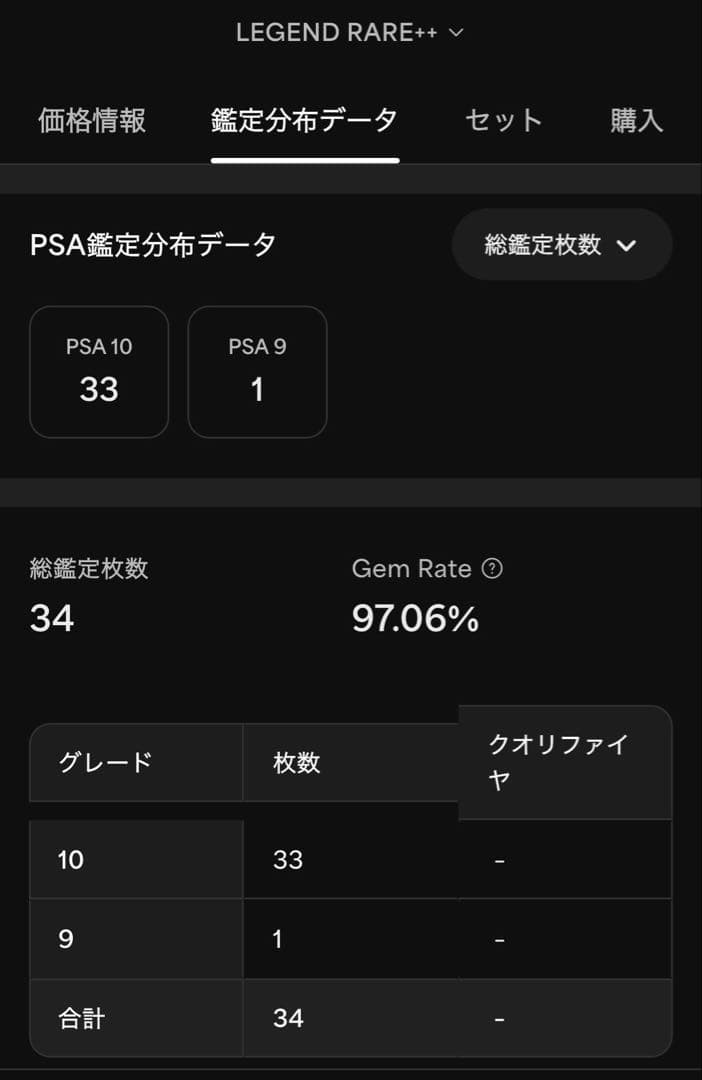Tap the PSA 9 grade card showing 1
The image size is (702, 1080).
257,372
